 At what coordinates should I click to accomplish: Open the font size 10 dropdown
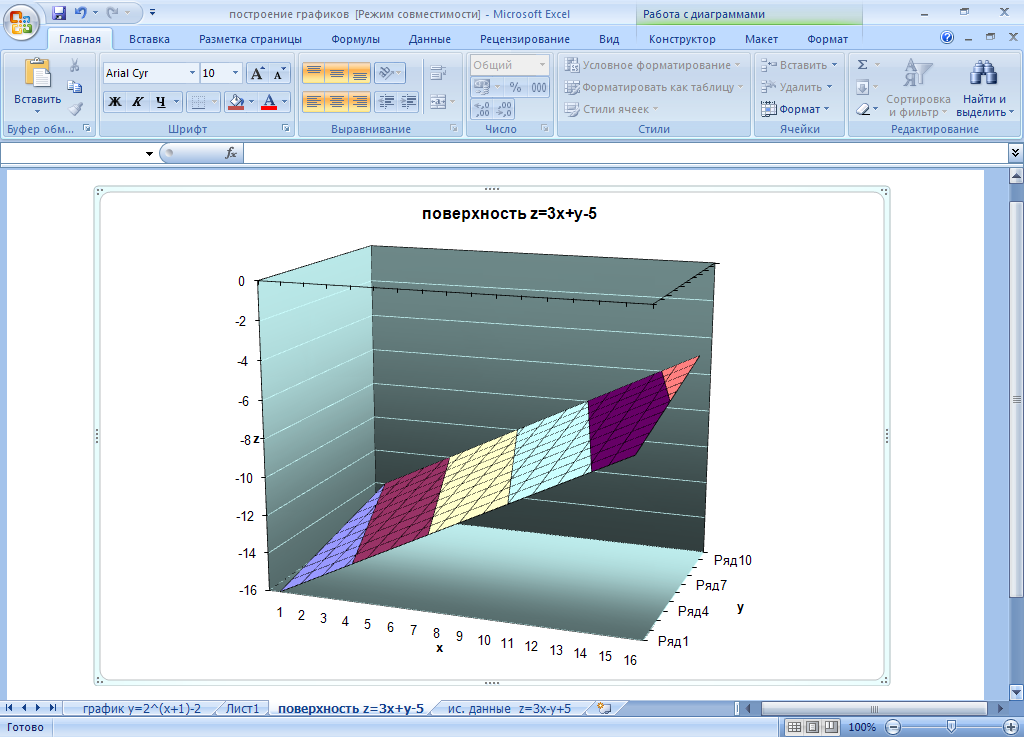click(236, 73)
